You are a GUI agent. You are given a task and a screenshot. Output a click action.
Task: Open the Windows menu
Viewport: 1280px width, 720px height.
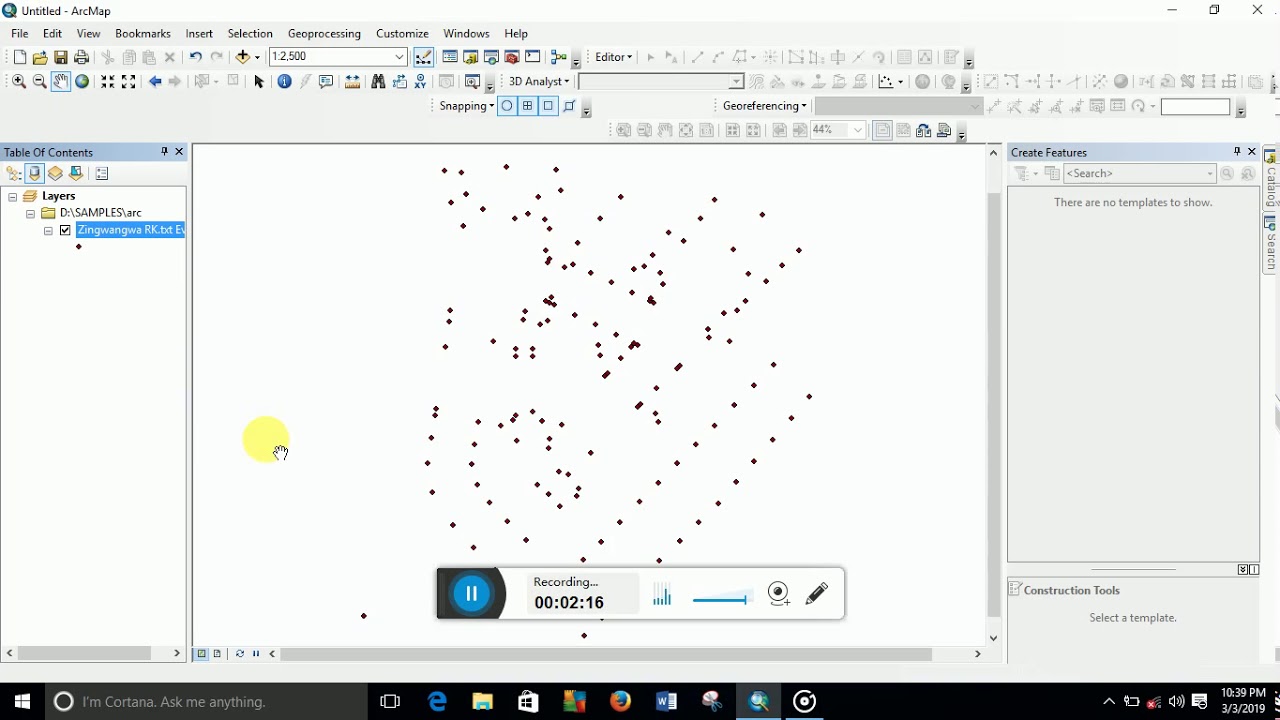coord(466,34)
